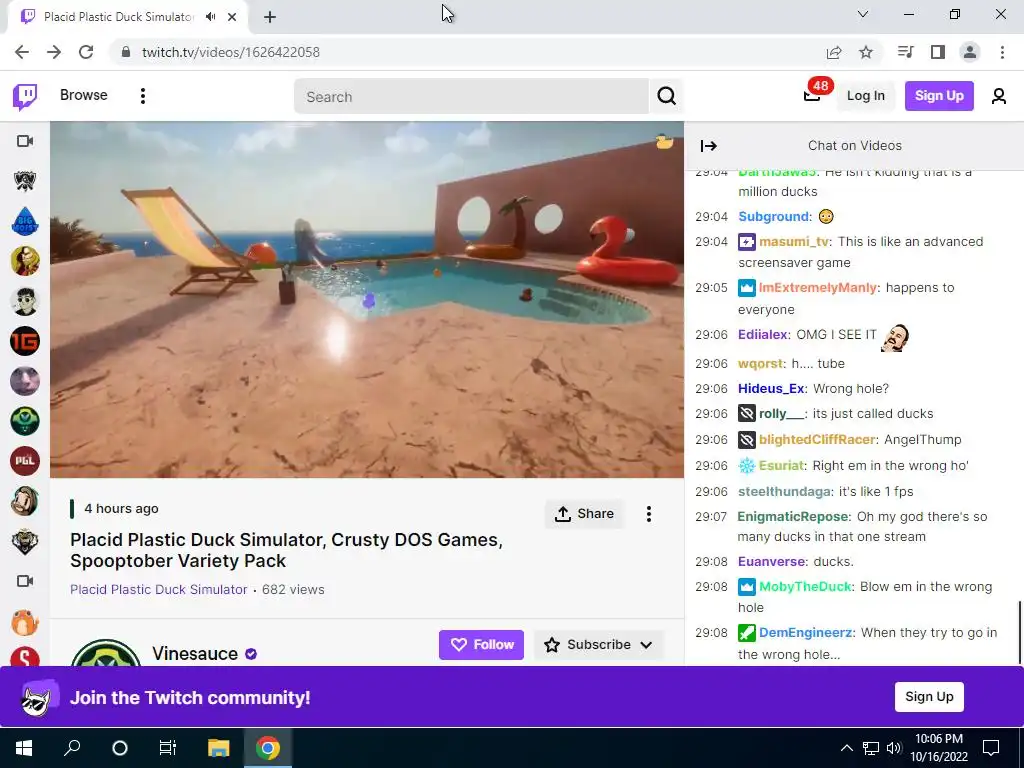
Task: Click username steelthundaga in chat
Action: pyautogui.click(x=784, y=491)
